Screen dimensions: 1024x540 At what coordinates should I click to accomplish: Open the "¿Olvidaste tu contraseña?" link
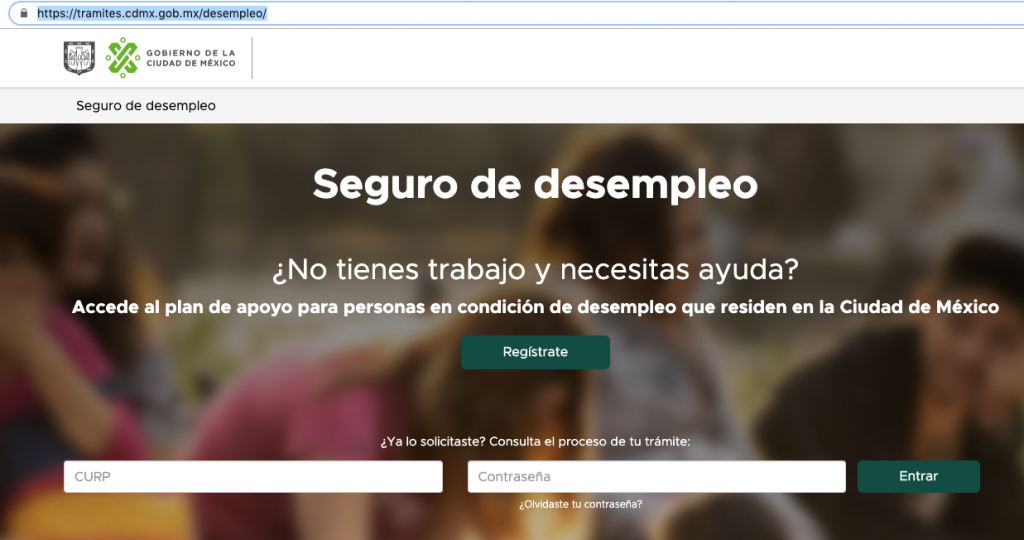[x=581, y=505]
